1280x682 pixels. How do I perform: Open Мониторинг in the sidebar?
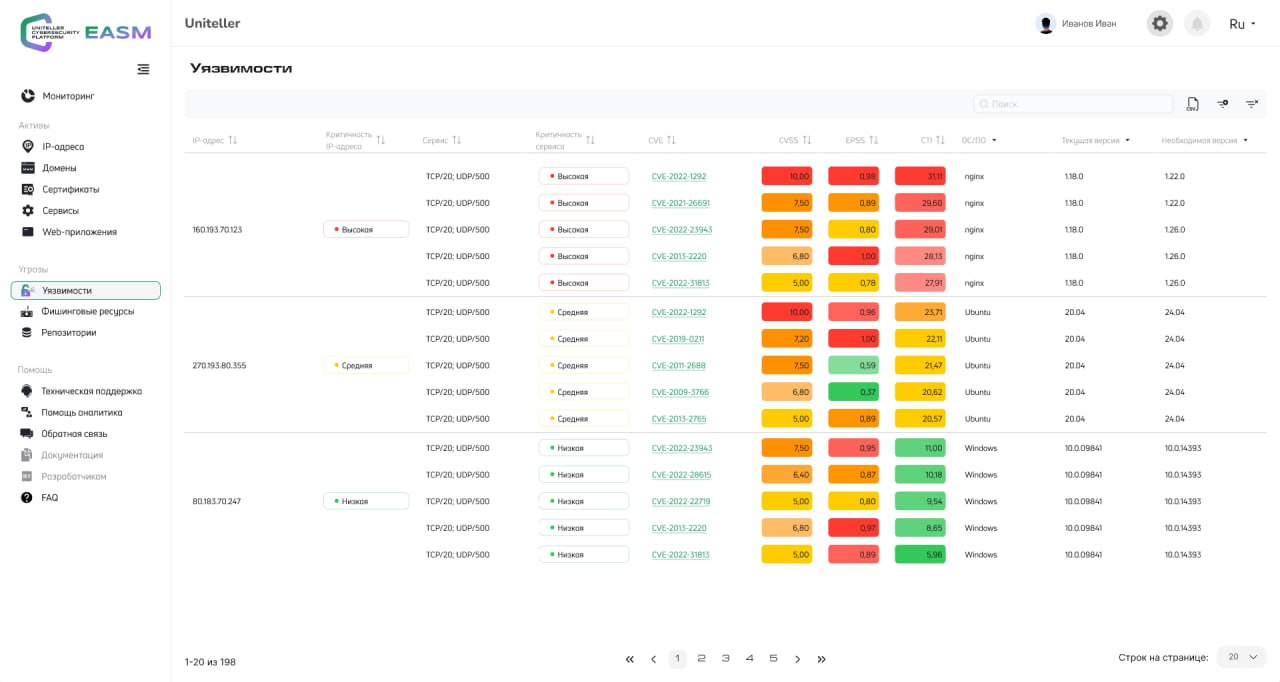coord(68,96)
